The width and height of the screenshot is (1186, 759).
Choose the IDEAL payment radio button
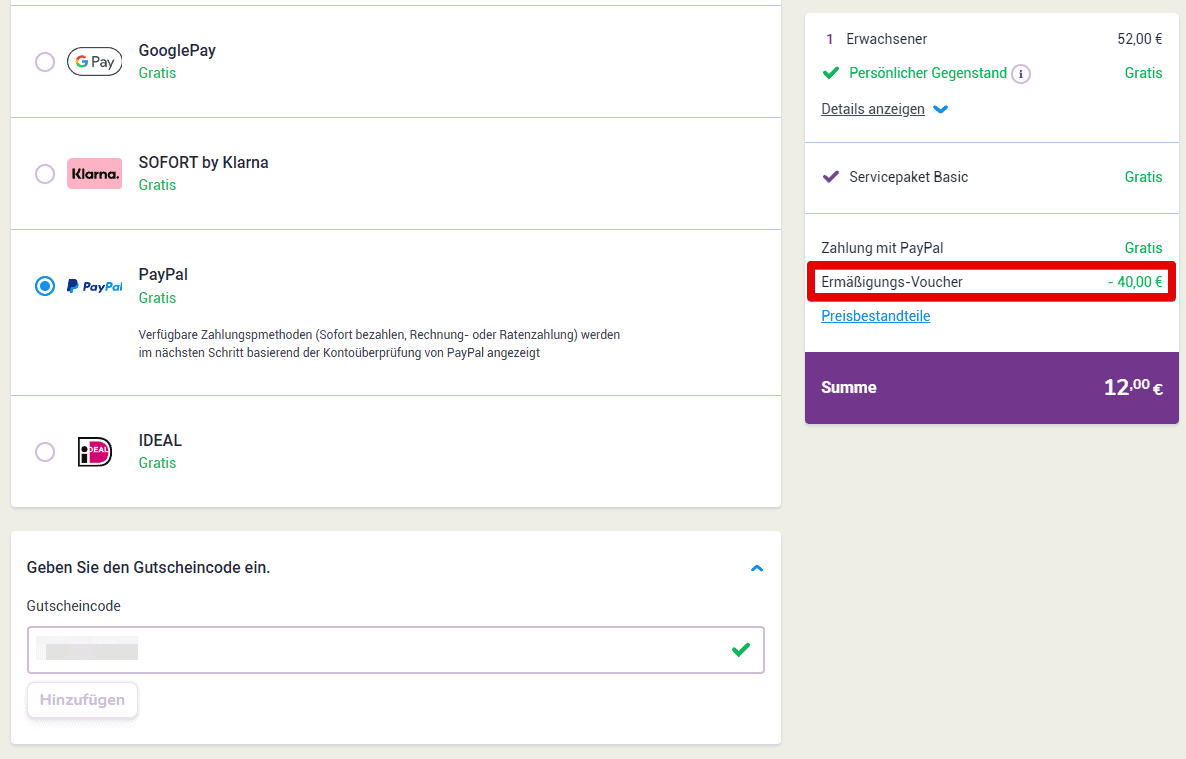pos(45,452)
